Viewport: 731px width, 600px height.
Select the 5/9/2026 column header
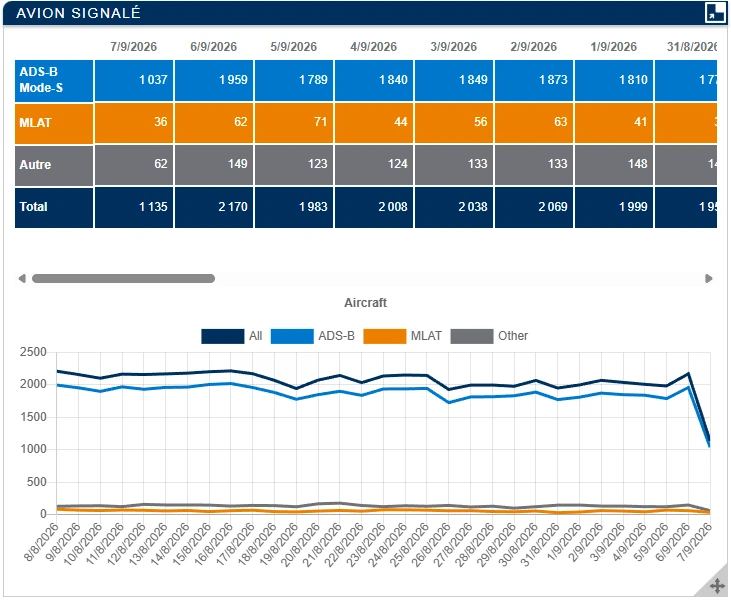[x=294, y=47]
